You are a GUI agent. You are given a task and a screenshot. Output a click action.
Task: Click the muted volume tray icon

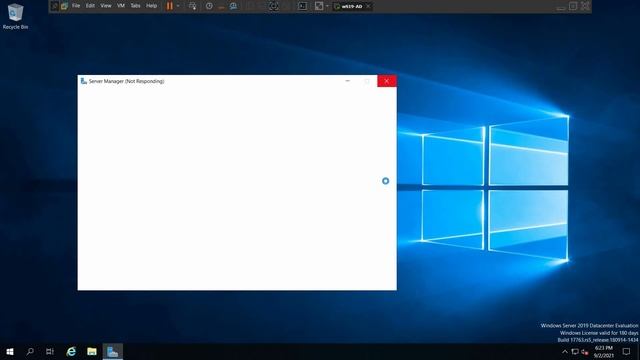tap(585, 351)
